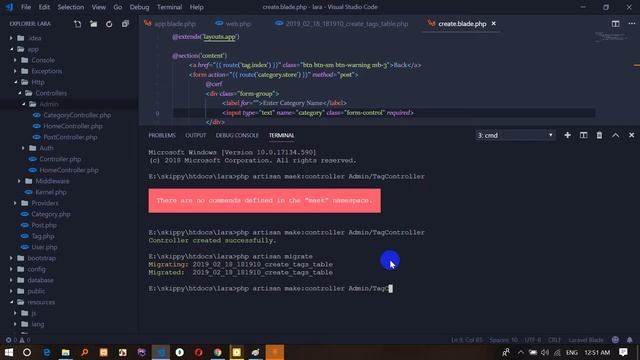The image size is (640, 360).
Task: Open the terminal selector dropdown '3: cmd'
Action: [515, 135]
